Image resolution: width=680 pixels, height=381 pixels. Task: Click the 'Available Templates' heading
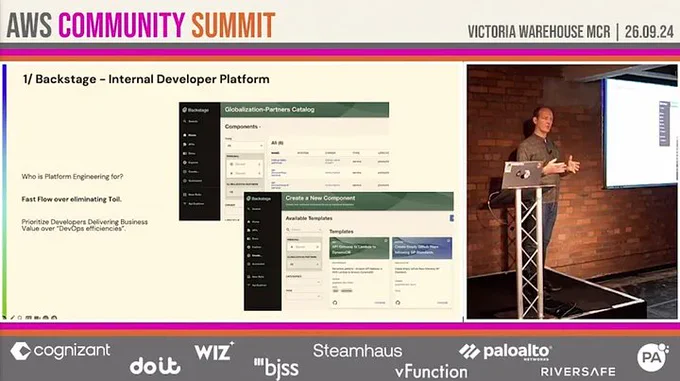coord(309,218)
